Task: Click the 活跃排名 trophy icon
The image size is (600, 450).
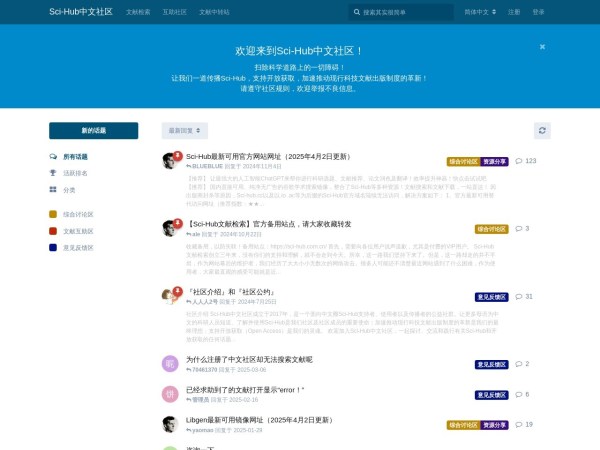Action: tap(54, 173)
